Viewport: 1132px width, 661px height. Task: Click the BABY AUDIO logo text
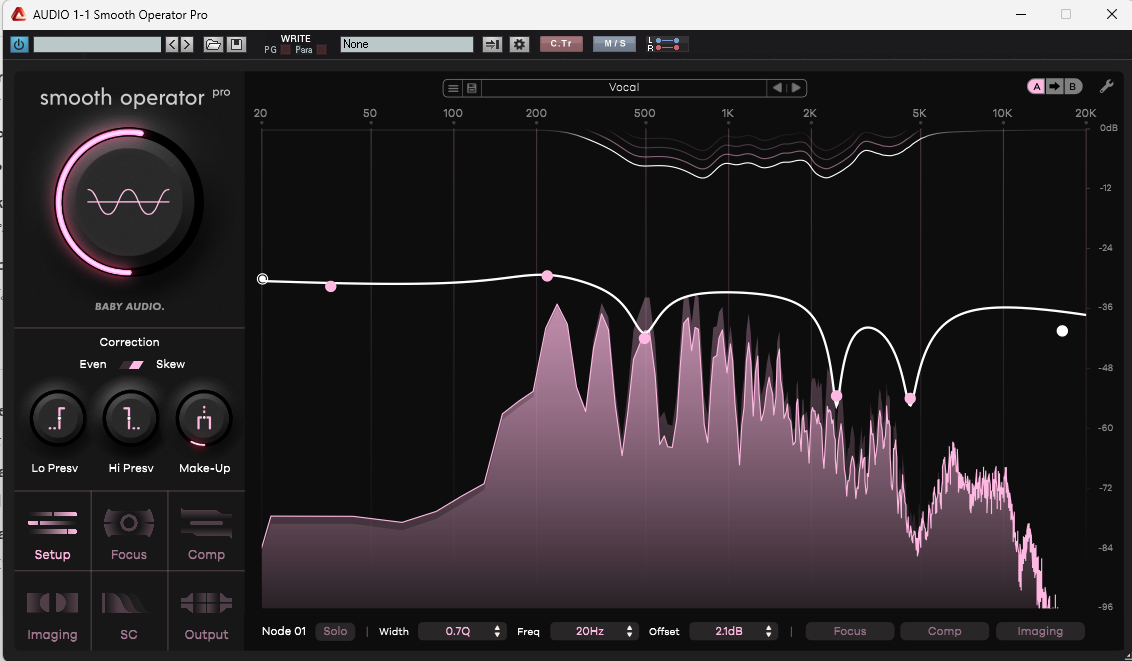click(x=130, y=307)
